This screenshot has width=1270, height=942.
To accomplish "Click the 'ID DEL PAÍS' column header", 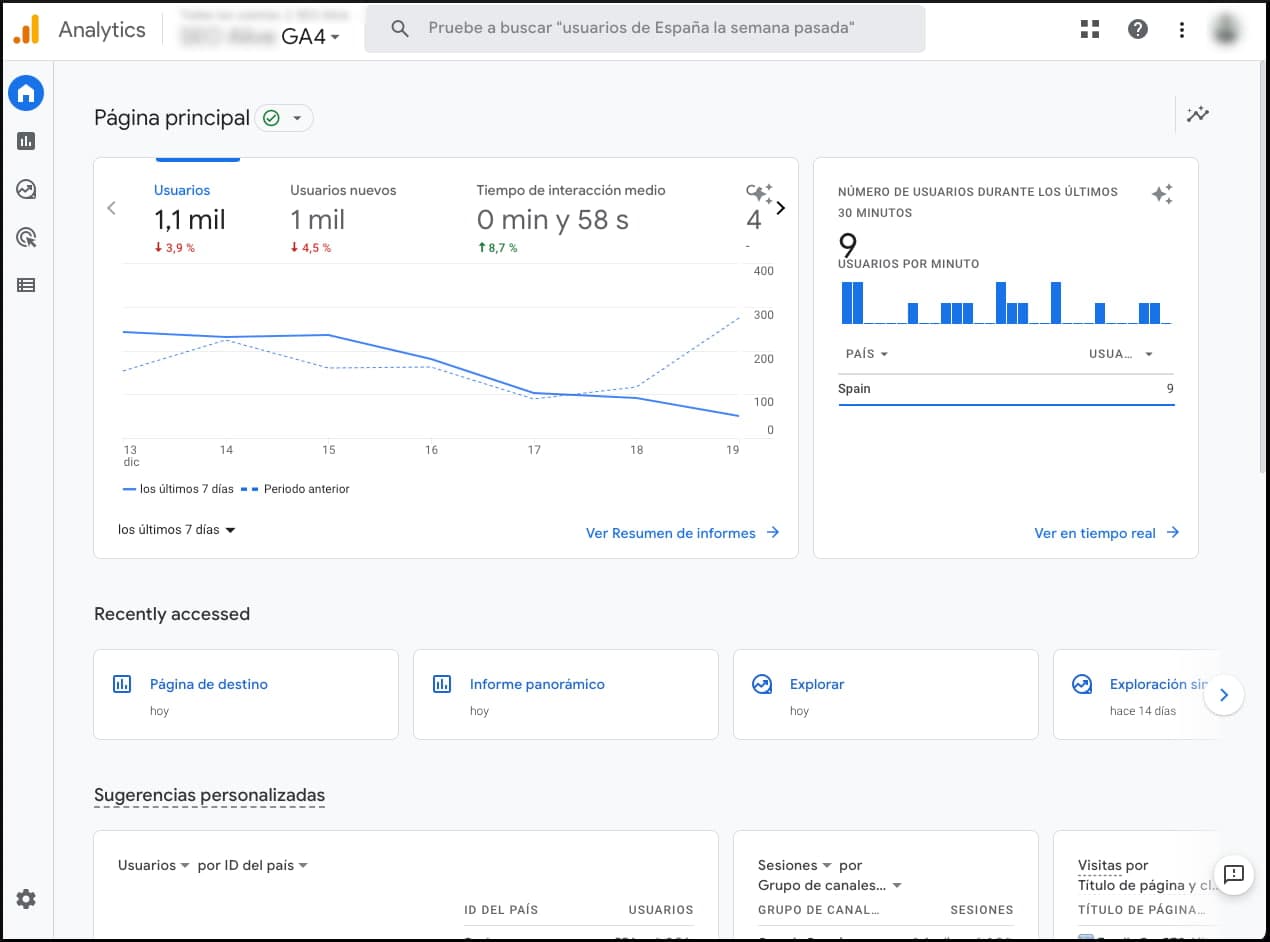I will pyautogui.click(x=501, y=910).
